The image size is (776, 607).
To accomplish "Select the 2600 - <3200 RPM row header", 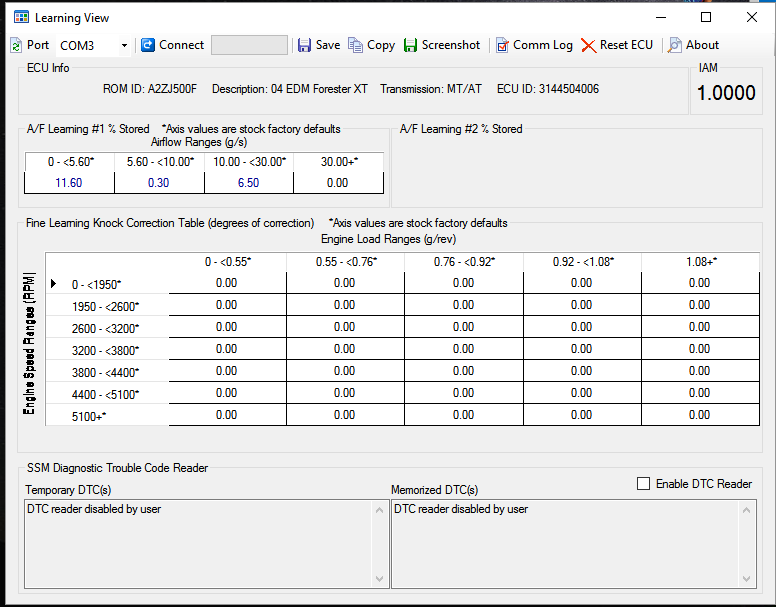I will point(107,328).
